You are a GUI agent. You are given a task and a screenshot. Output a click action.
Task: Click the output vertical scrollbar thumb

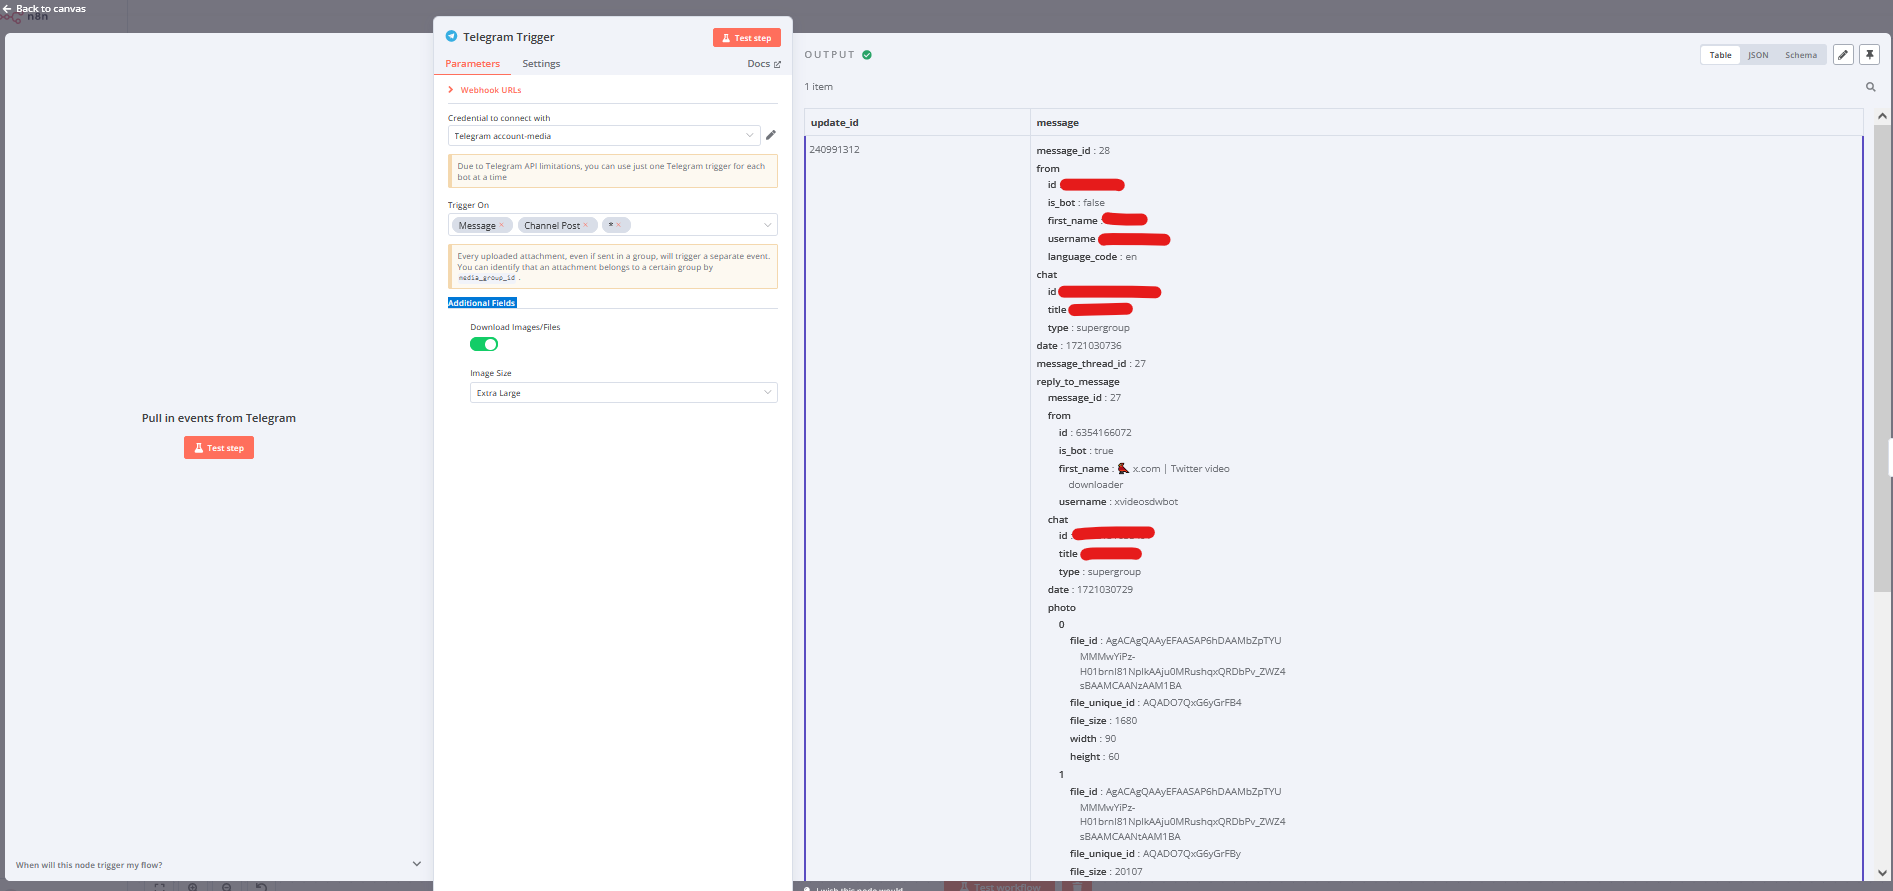(1882, 358)
